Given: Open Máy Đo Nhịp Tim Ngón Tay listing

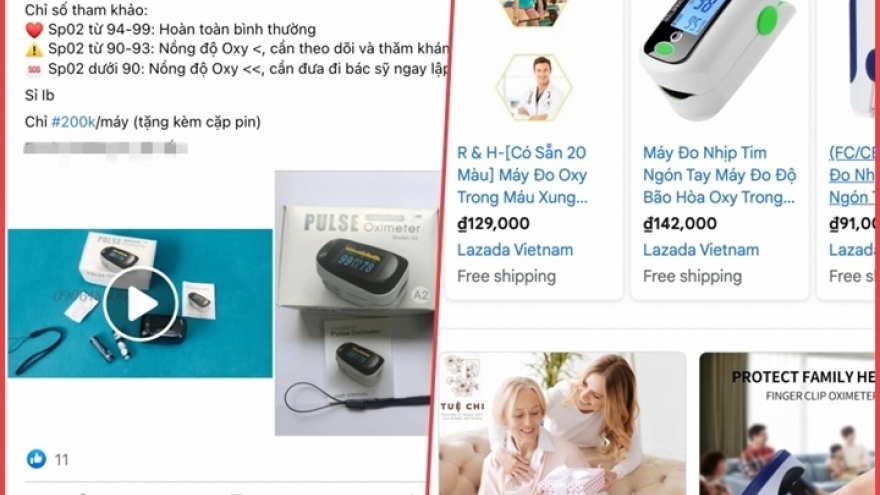Looking at the screenshot, I should coord(719,175).
